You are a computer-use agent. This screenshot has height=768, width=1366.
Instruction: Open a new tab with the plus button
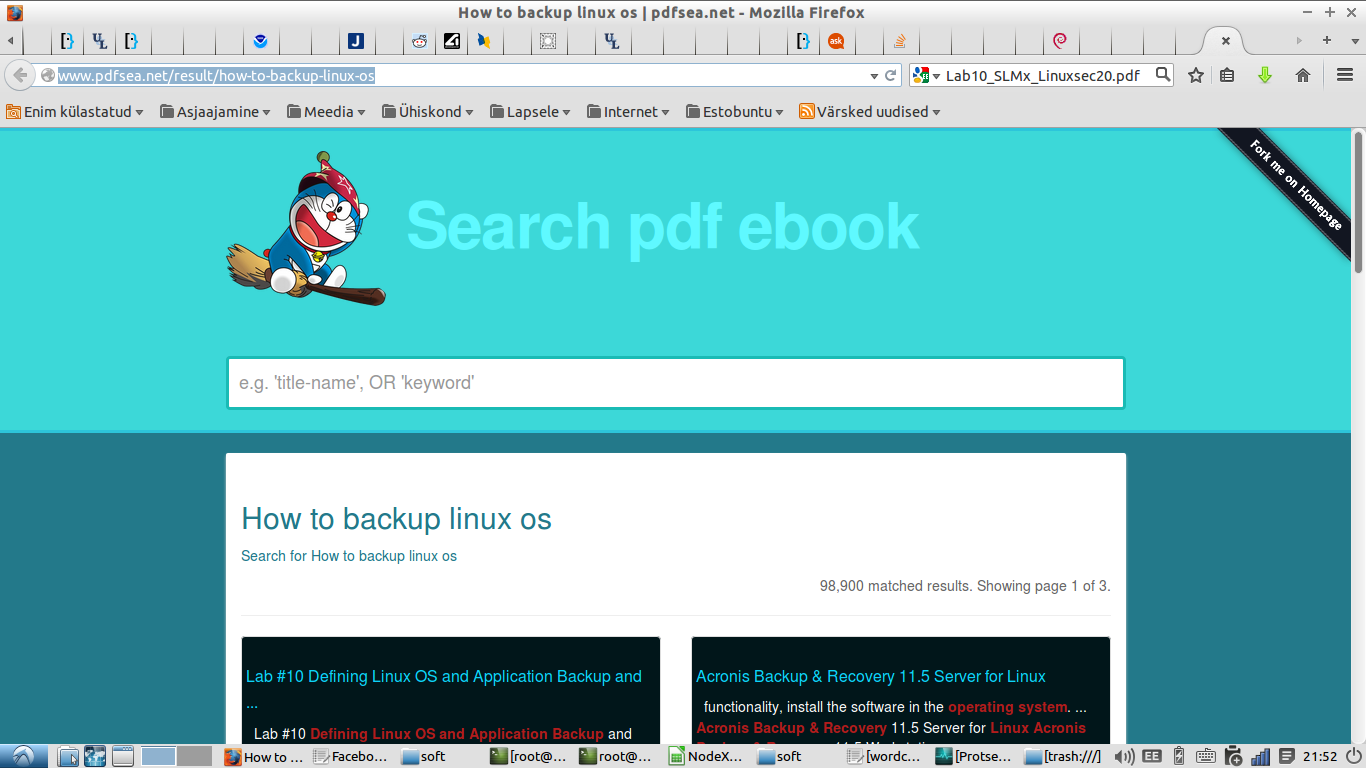(1326, 41)
